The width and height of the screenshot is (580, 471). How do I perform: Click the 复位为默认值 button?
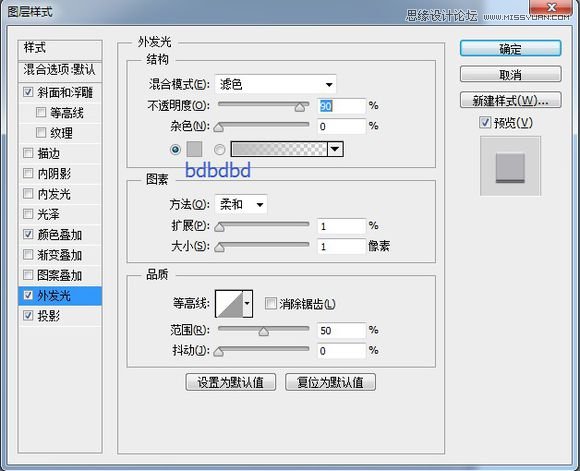330,382
